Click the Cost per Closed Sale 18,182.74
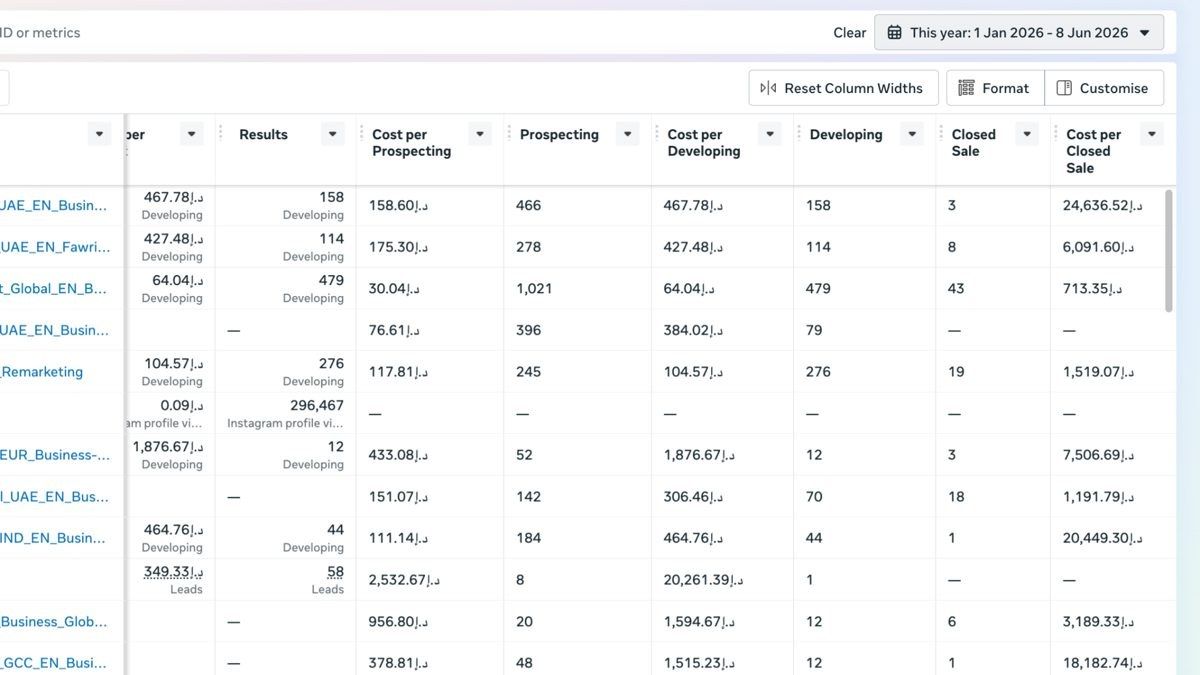The width and height of the screenshot is (1200, 675). (1103, 662)
